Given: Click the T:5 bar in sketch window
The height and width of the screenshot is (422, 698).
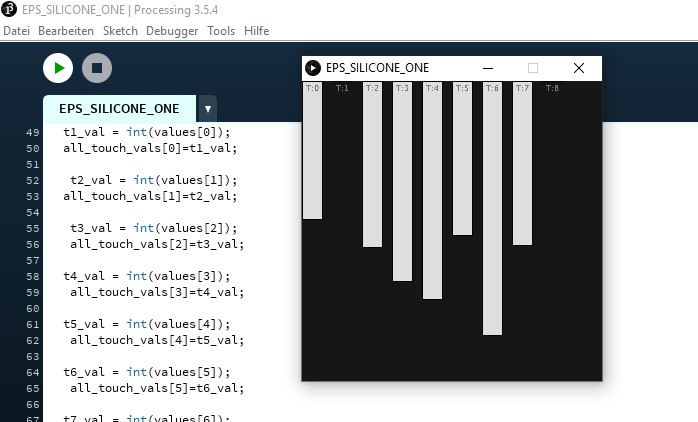Looking at the screenshot, I should point(463,158).
